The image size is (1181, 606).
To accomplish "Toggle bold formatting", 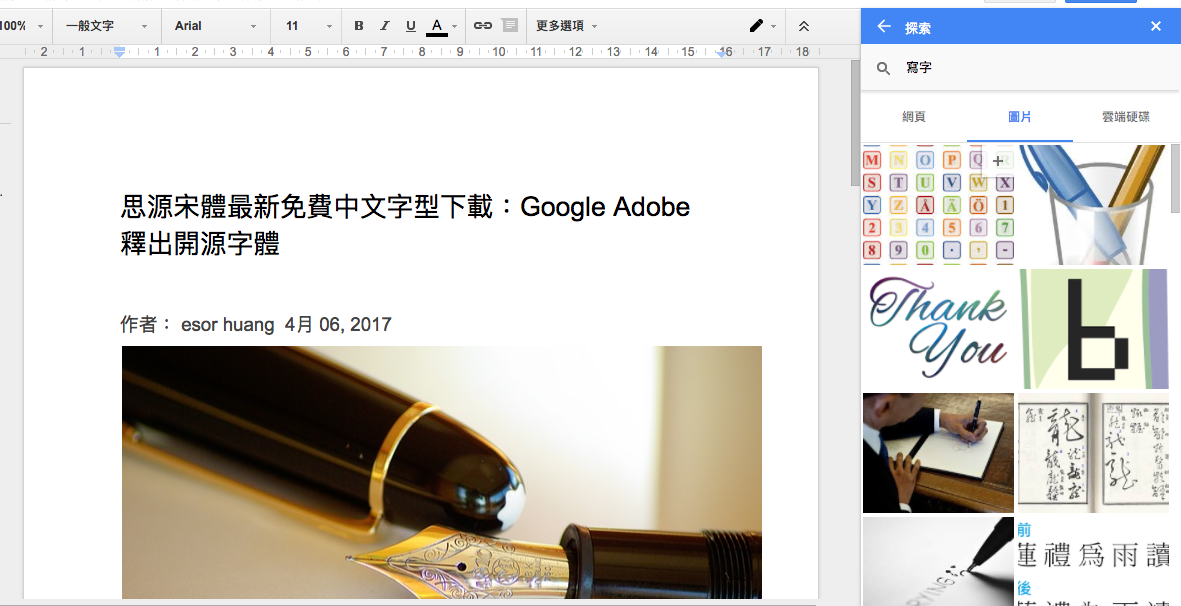I will pyautogui.click(x=359, y=26).
